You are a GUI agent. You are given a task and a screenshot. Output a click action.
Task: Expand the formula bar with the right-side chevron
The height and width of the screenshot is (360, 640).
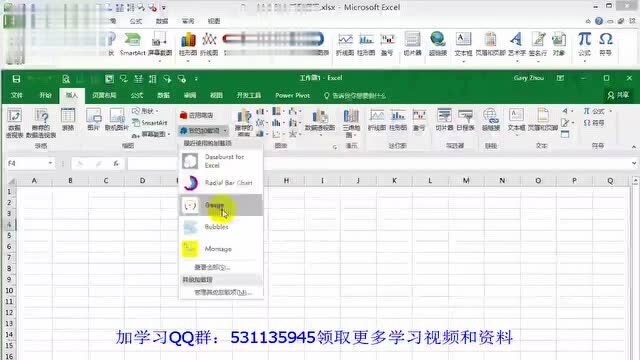click(633, 163)
